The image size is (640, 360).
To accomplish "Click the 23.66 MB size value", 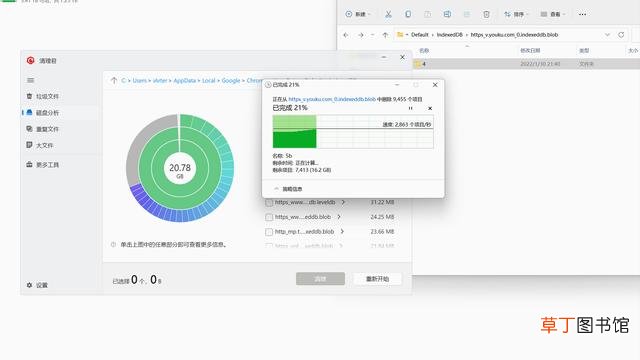I will 382,232.
